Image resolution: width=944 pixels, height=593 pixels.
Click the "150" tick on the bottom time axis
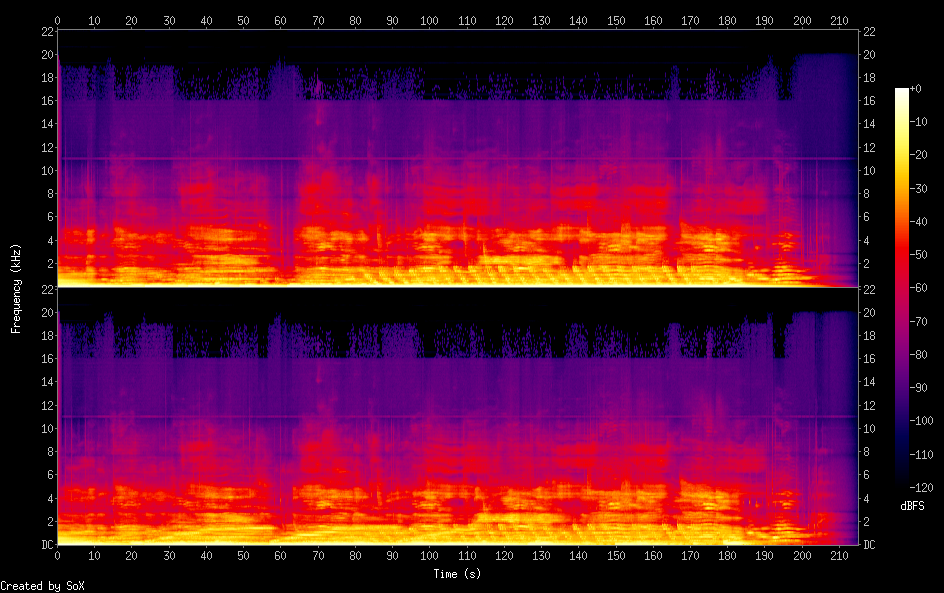pyautogui.click(x=616, y=556)
